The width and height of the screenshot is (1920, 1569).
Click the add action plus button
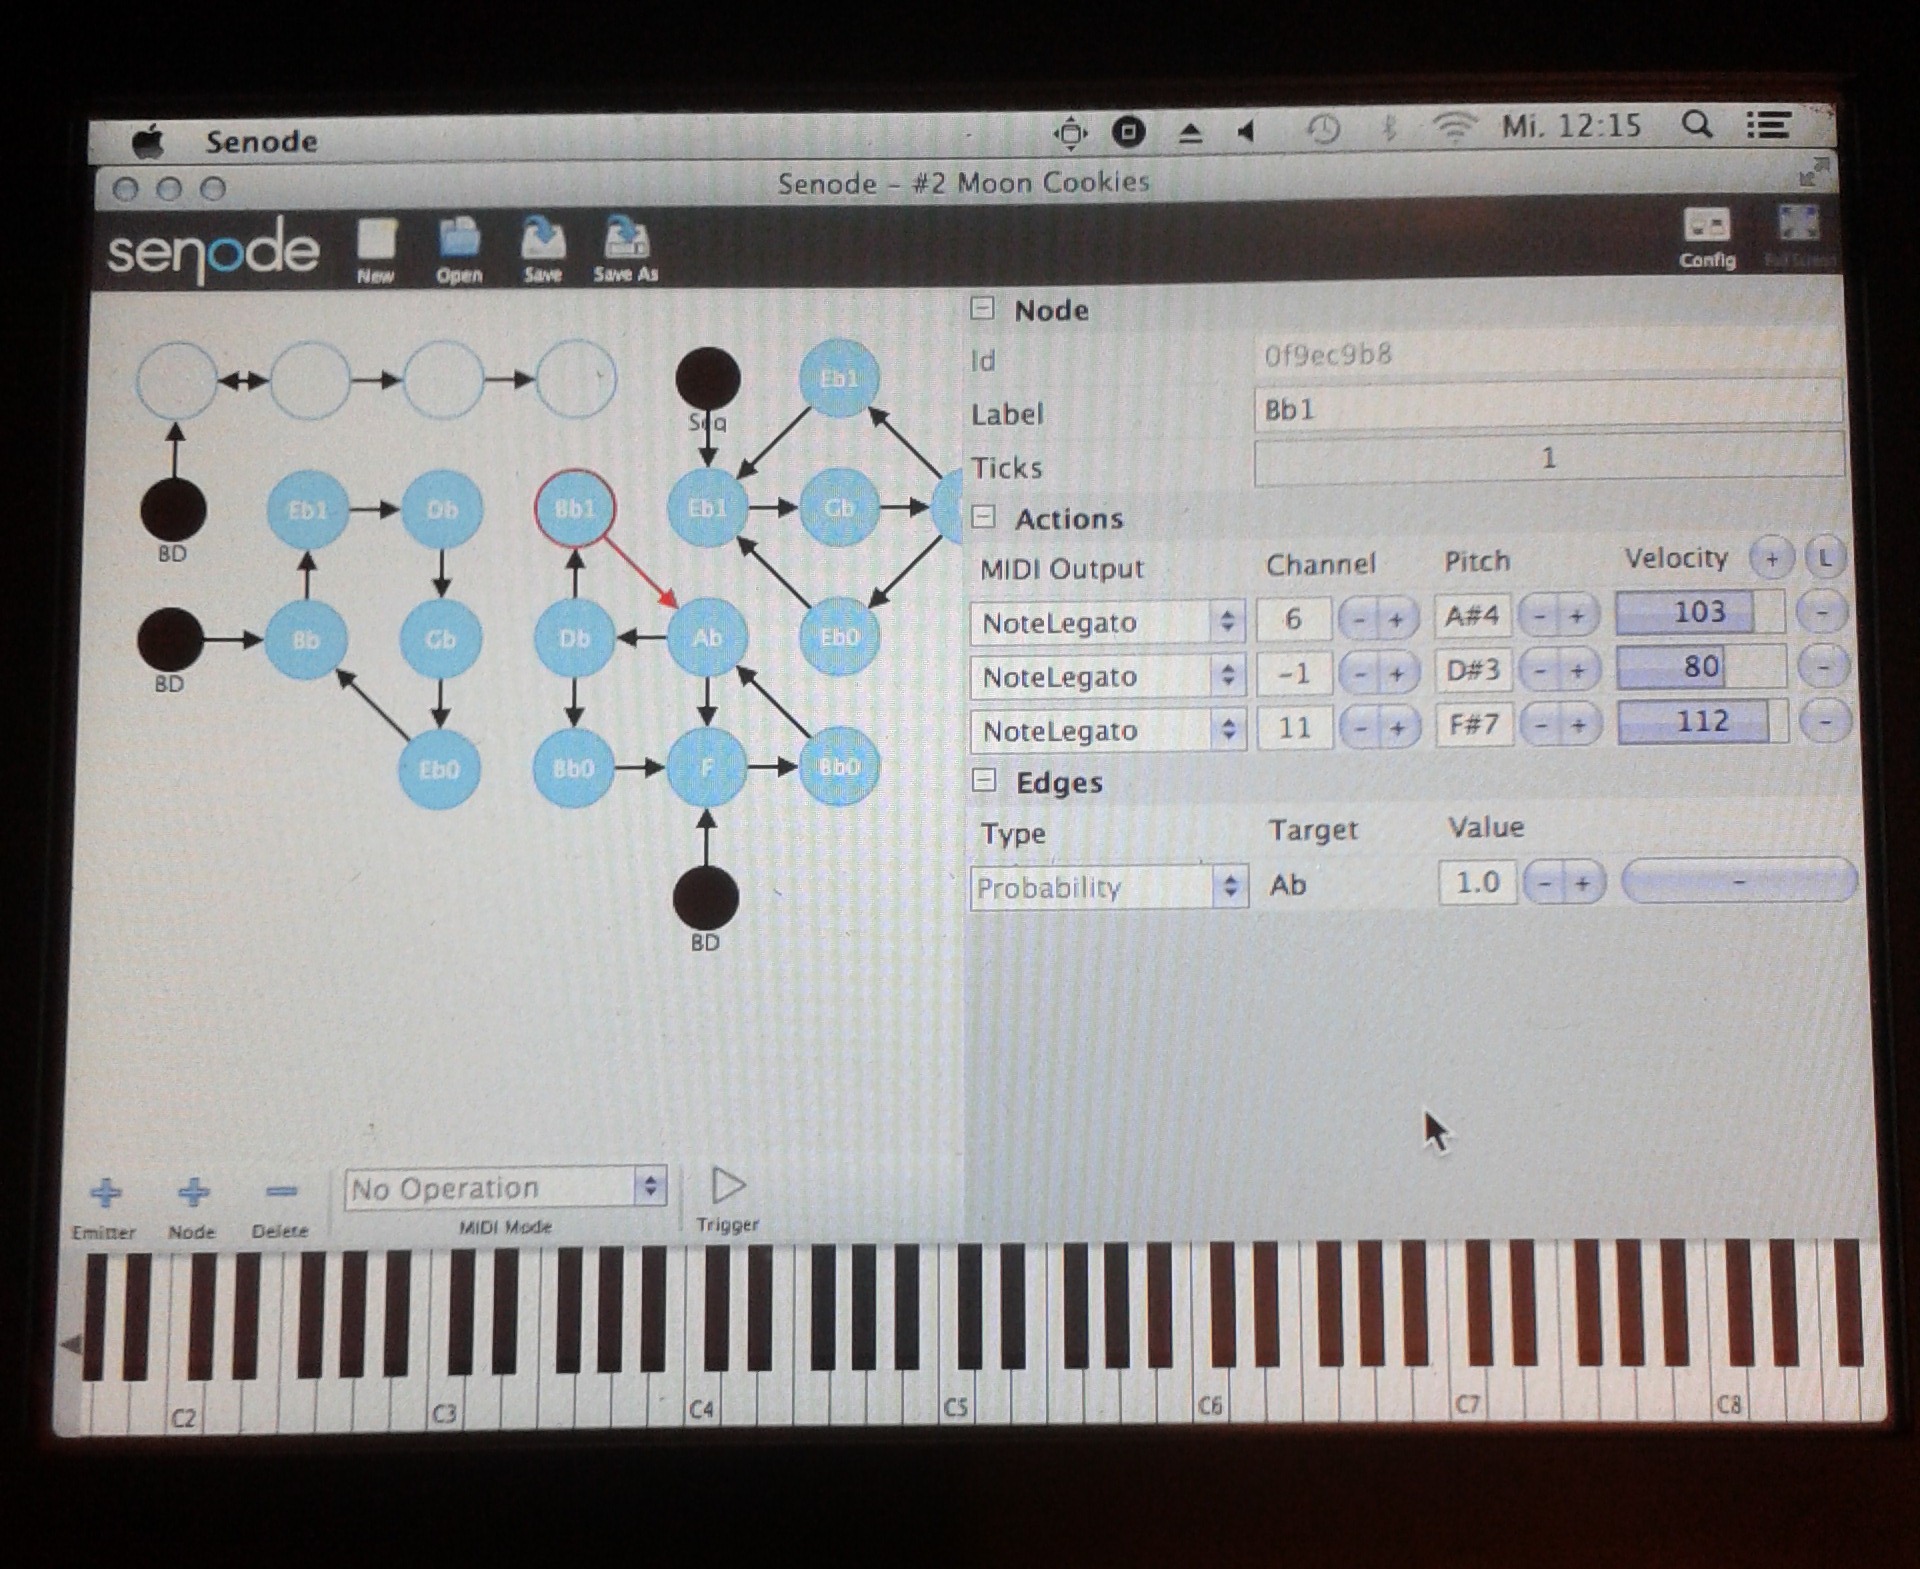1771,559
